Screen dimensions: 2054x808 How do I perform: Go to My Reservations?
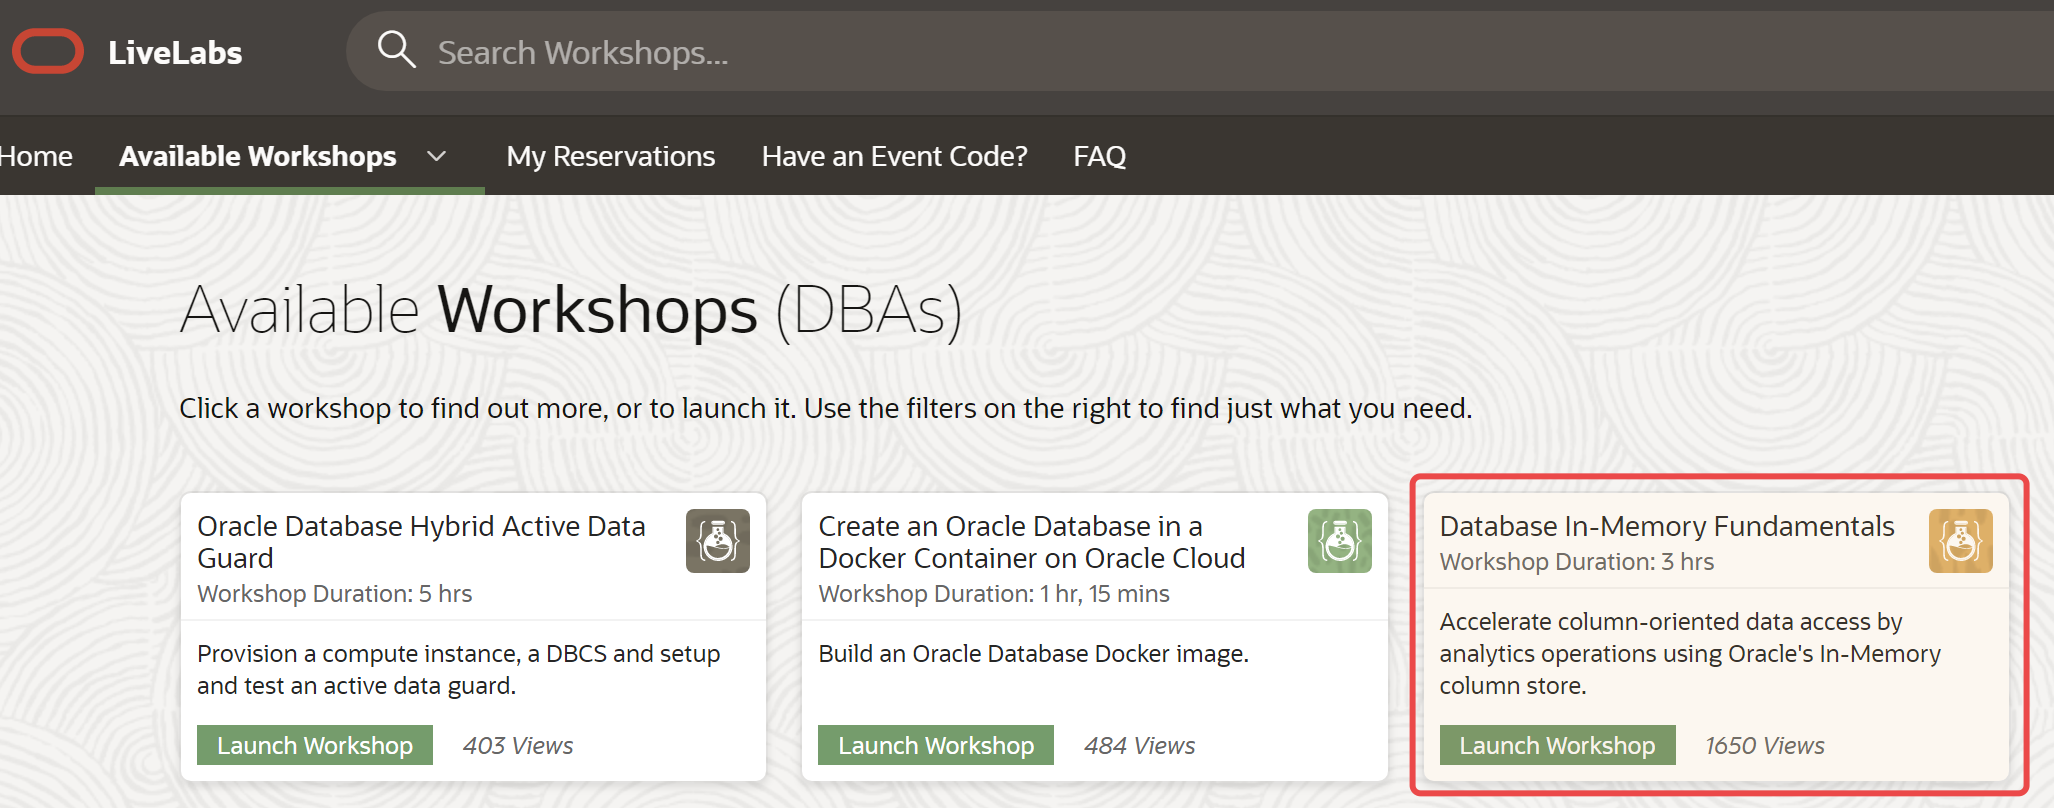610,156
